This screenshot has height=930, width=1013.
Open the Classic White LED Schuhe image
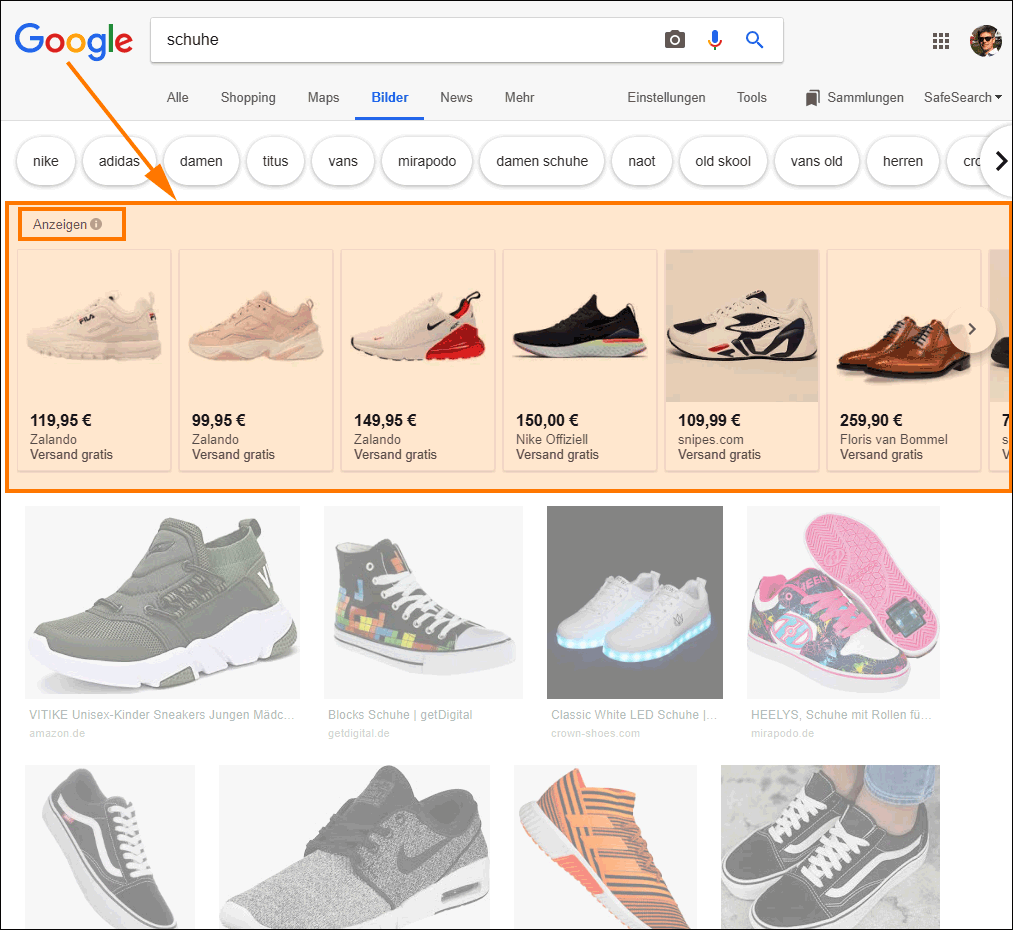635,602
